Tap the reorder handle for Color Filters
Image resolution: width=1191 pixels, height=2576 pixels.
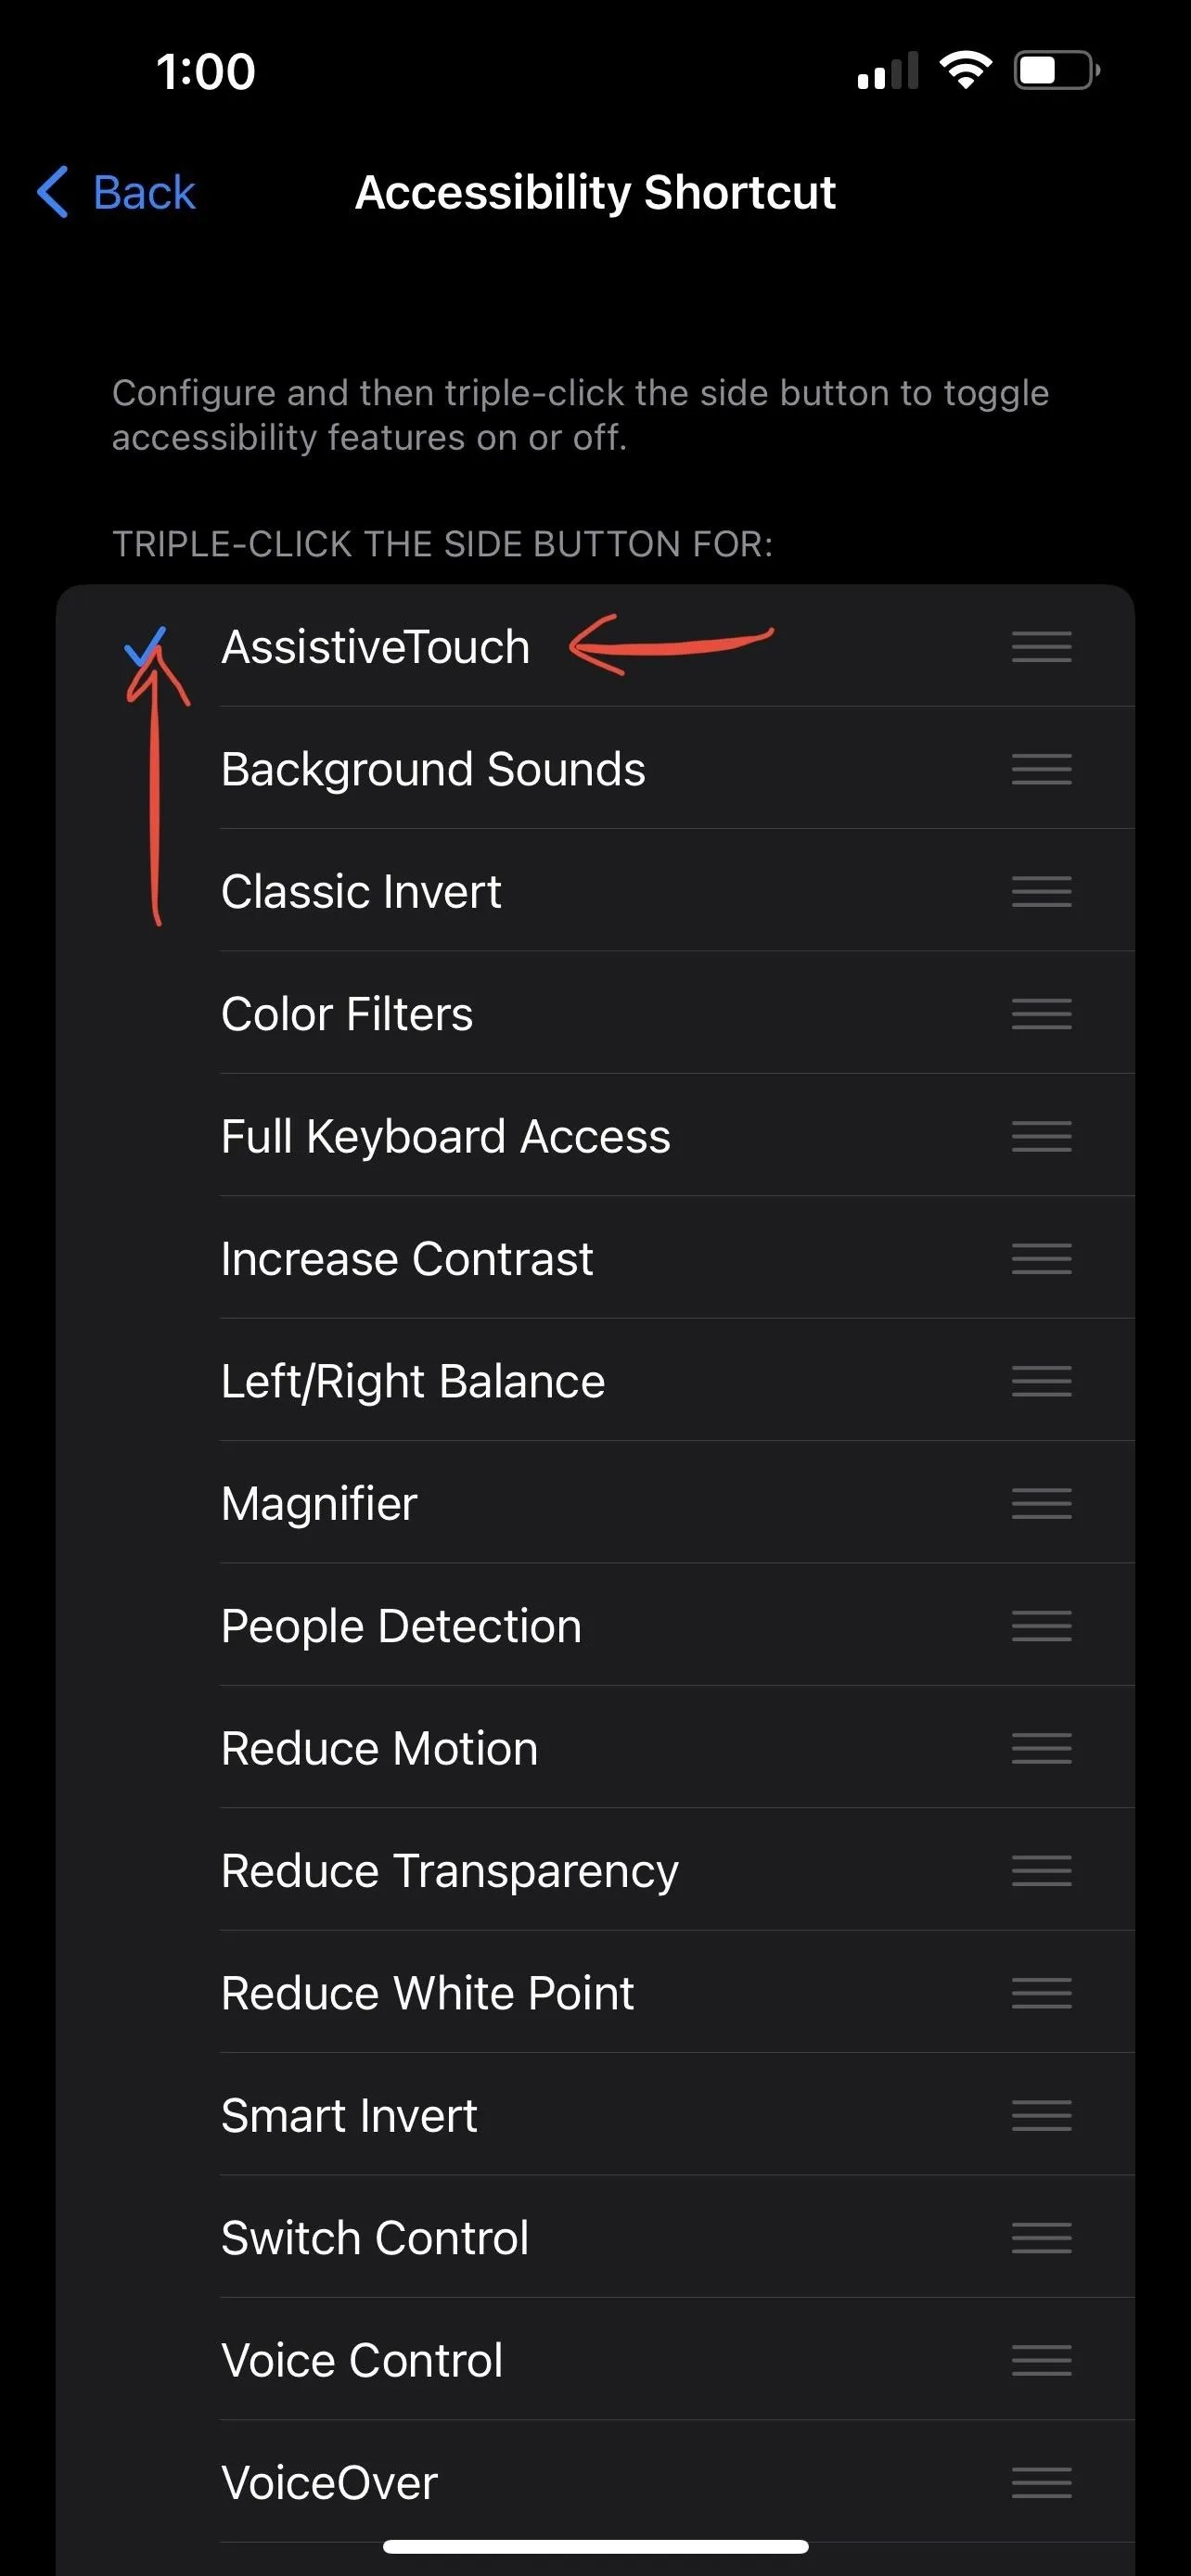pos(1041,1013)
